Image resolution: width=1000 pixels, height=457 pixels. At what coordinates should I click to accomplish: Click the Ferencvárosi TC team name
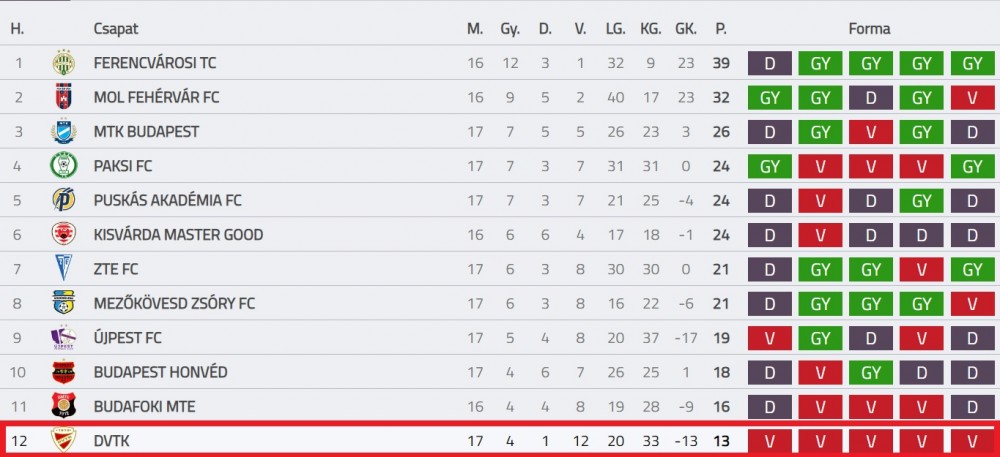[155, 63]
